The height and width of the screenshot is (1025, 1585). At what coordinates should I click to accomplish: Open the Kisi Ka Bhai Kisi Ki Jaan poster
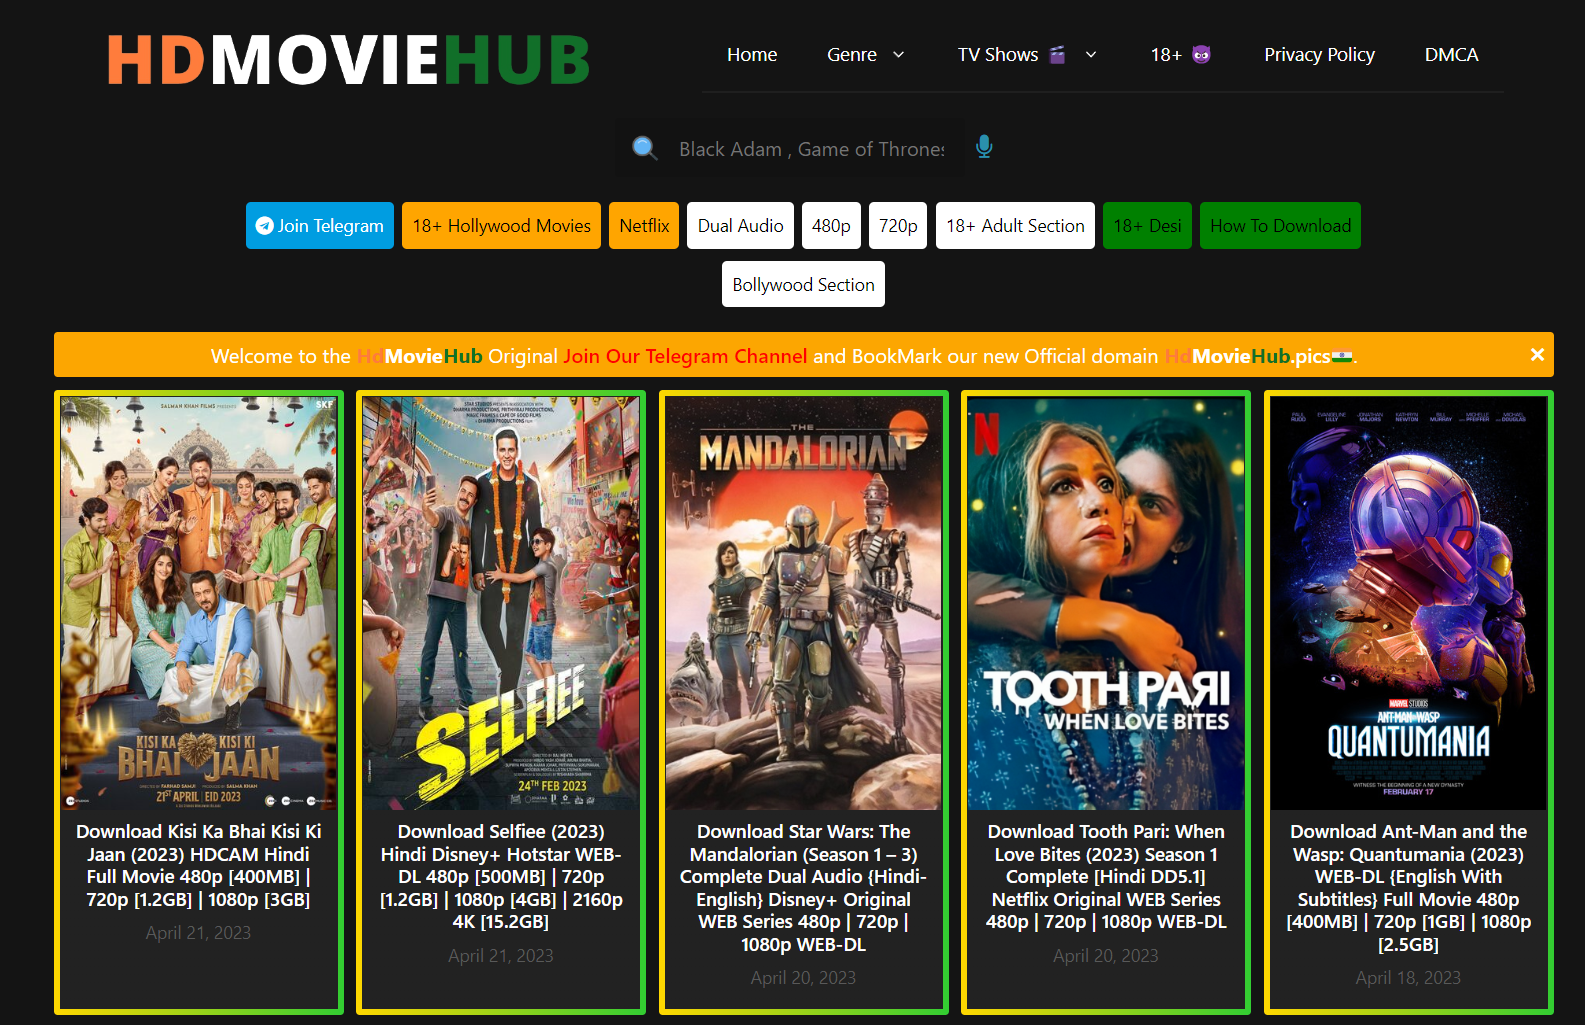point(199,603)
